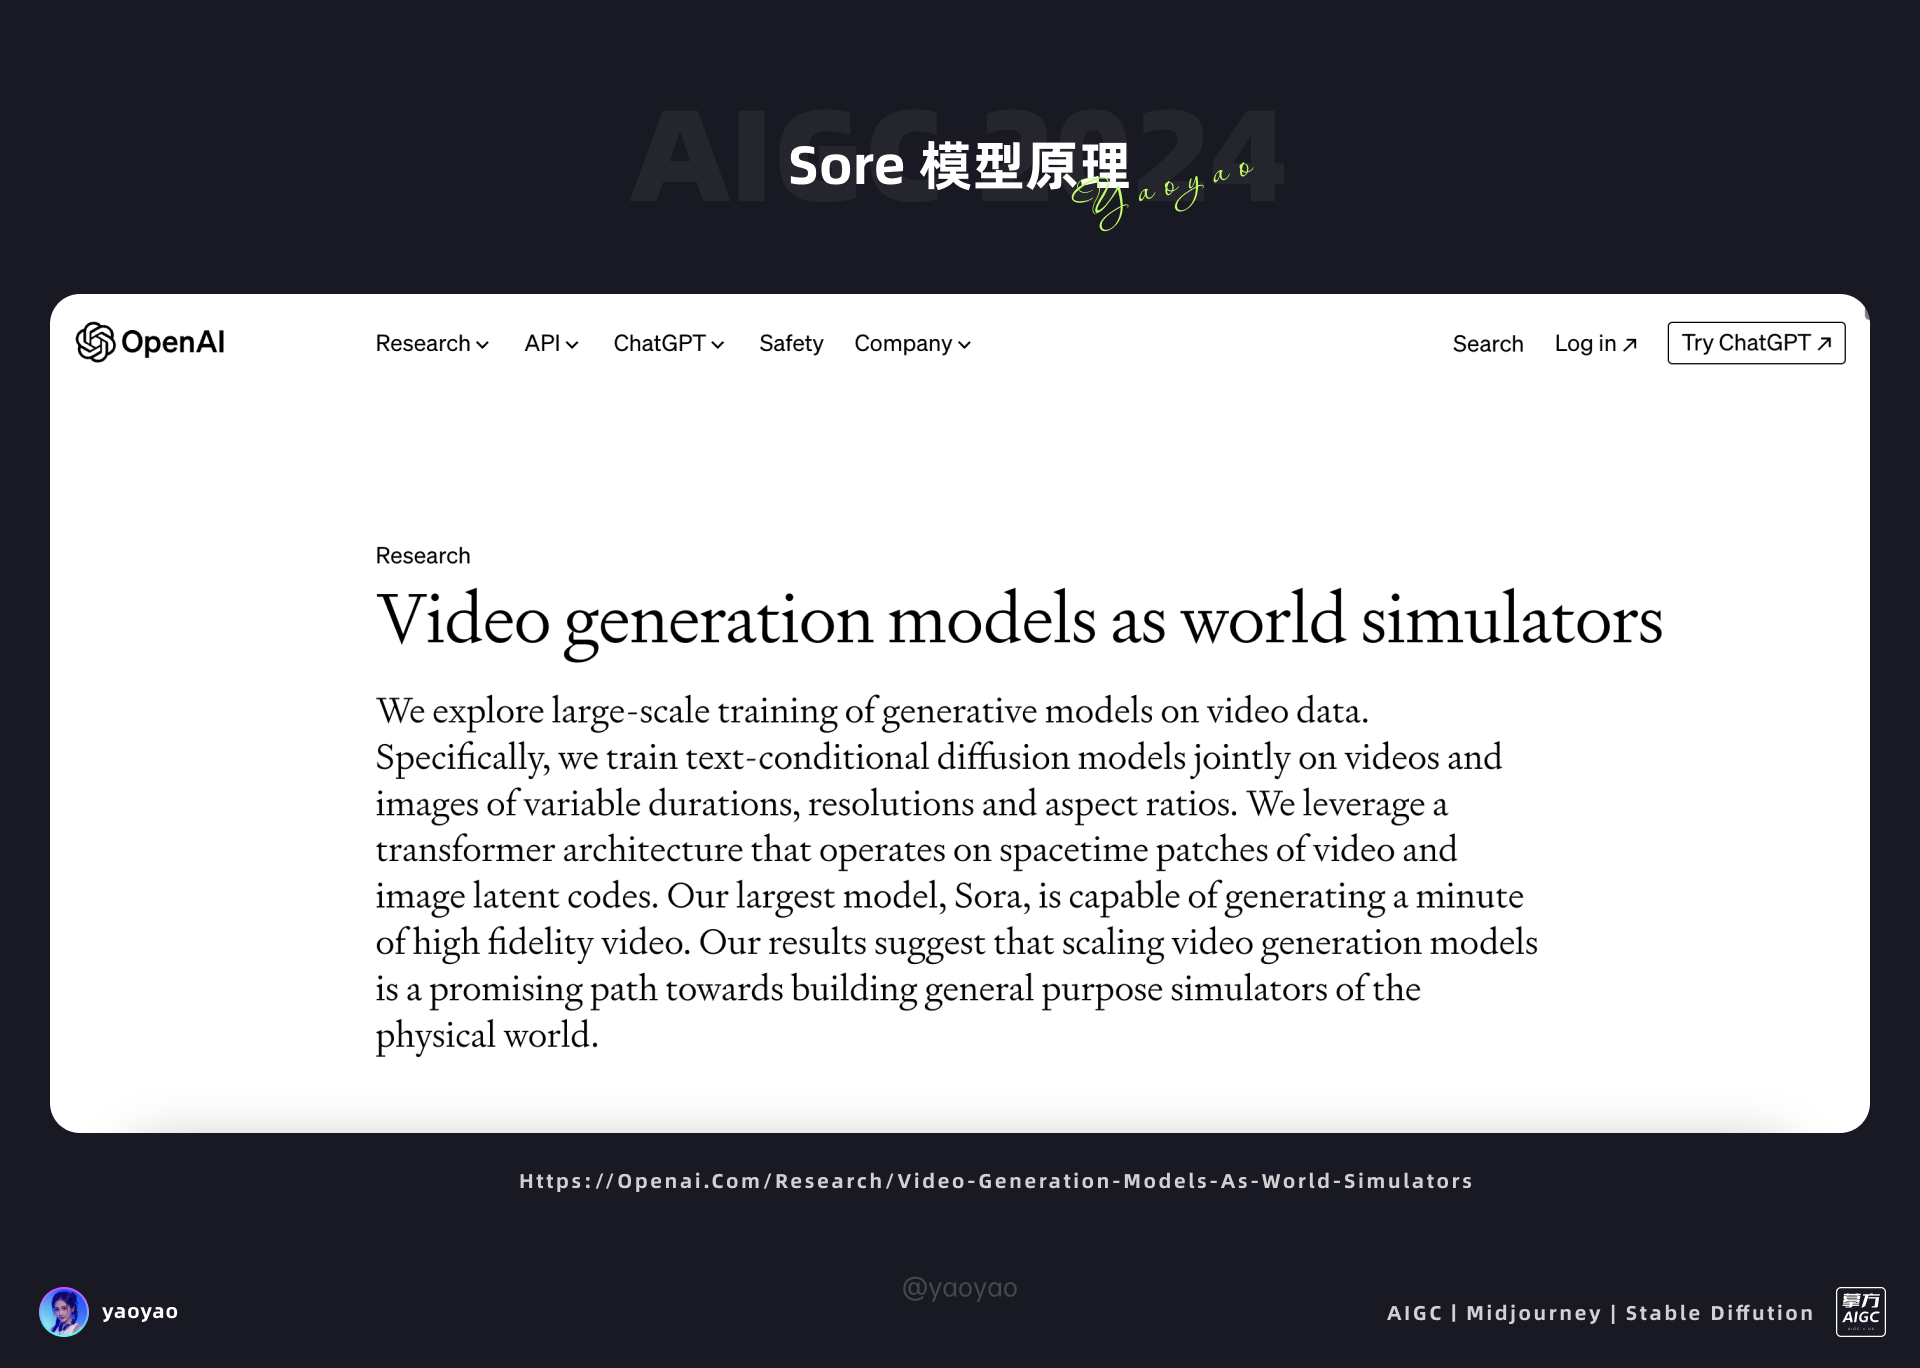Screen dimensions: 1920x1368
Task: Open Search on the OpenAI site
Action: [x=1487, y=343]
